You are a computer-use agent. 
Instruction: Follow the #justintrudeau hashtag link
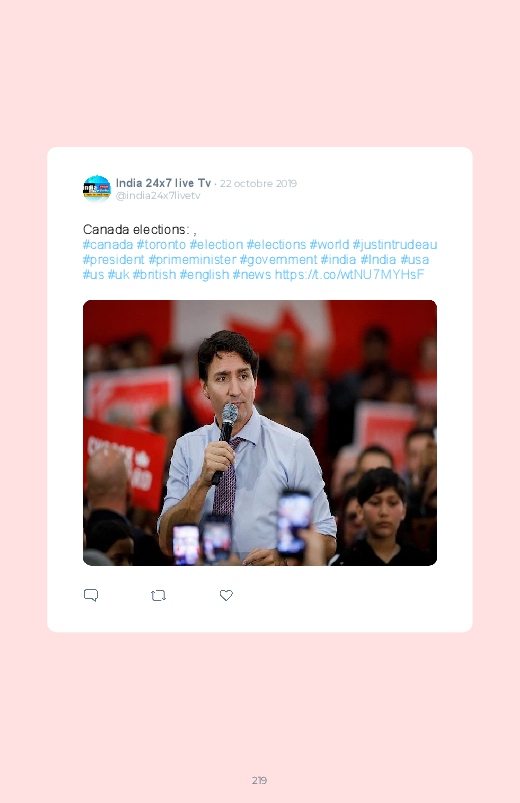tap(394, 244)
